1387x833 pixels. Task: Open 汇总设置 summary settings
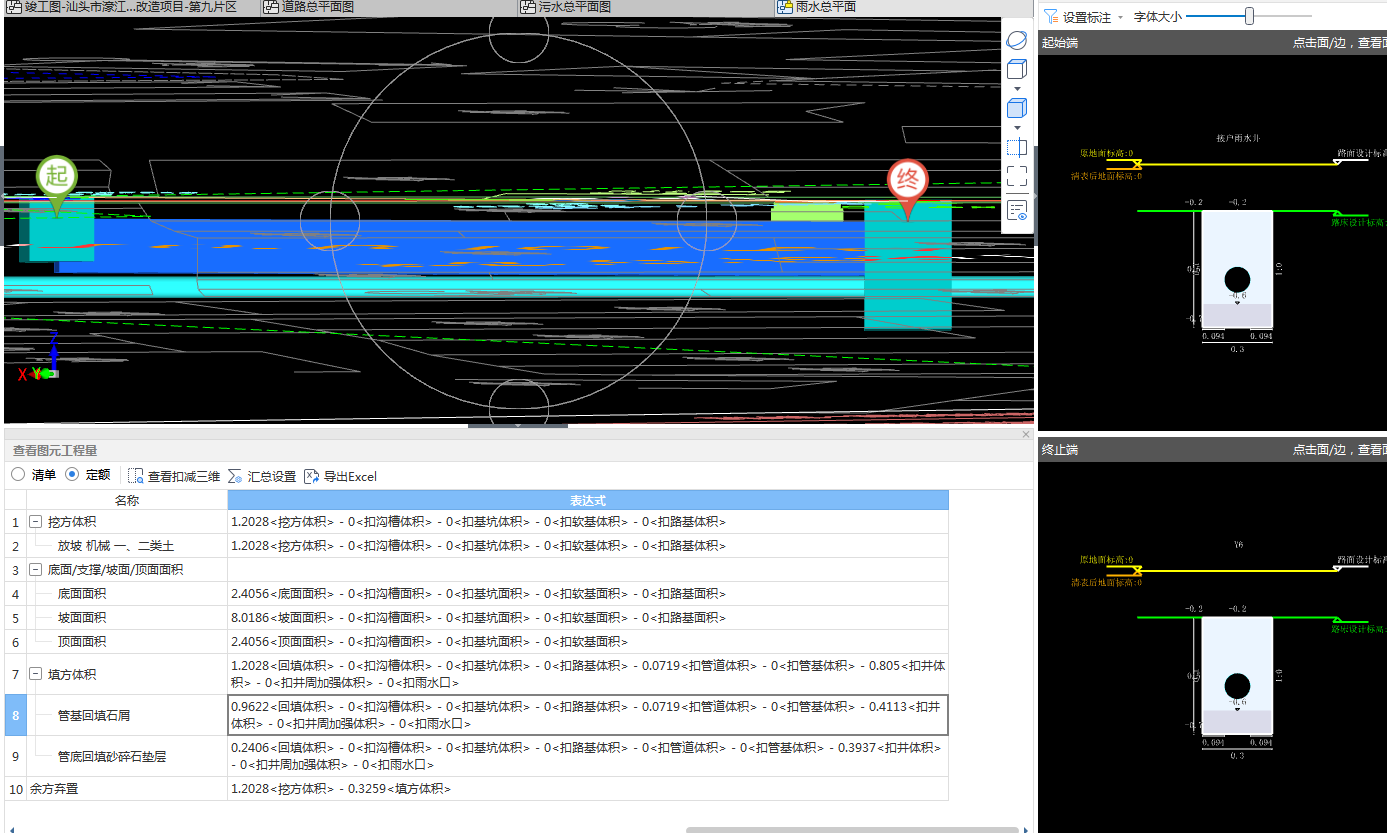pyautogui.click(x=262, y=476)
